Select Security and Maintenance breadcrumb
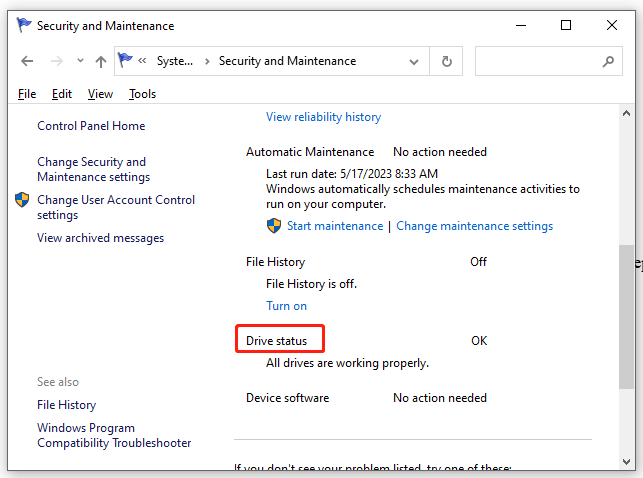The image size is (643, 478). tap(287, 61)
